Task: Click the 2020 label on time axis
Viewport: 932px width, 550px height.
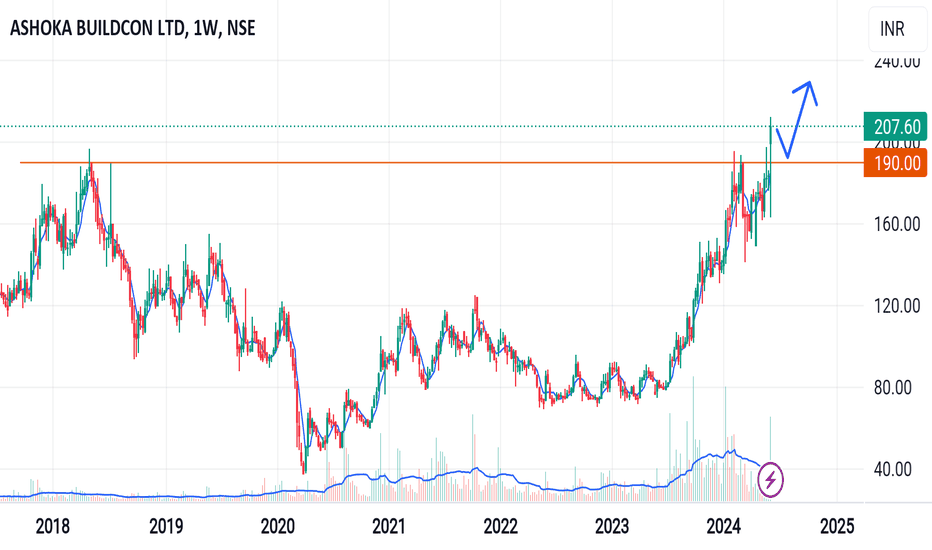Action: (x=278, y=526)
